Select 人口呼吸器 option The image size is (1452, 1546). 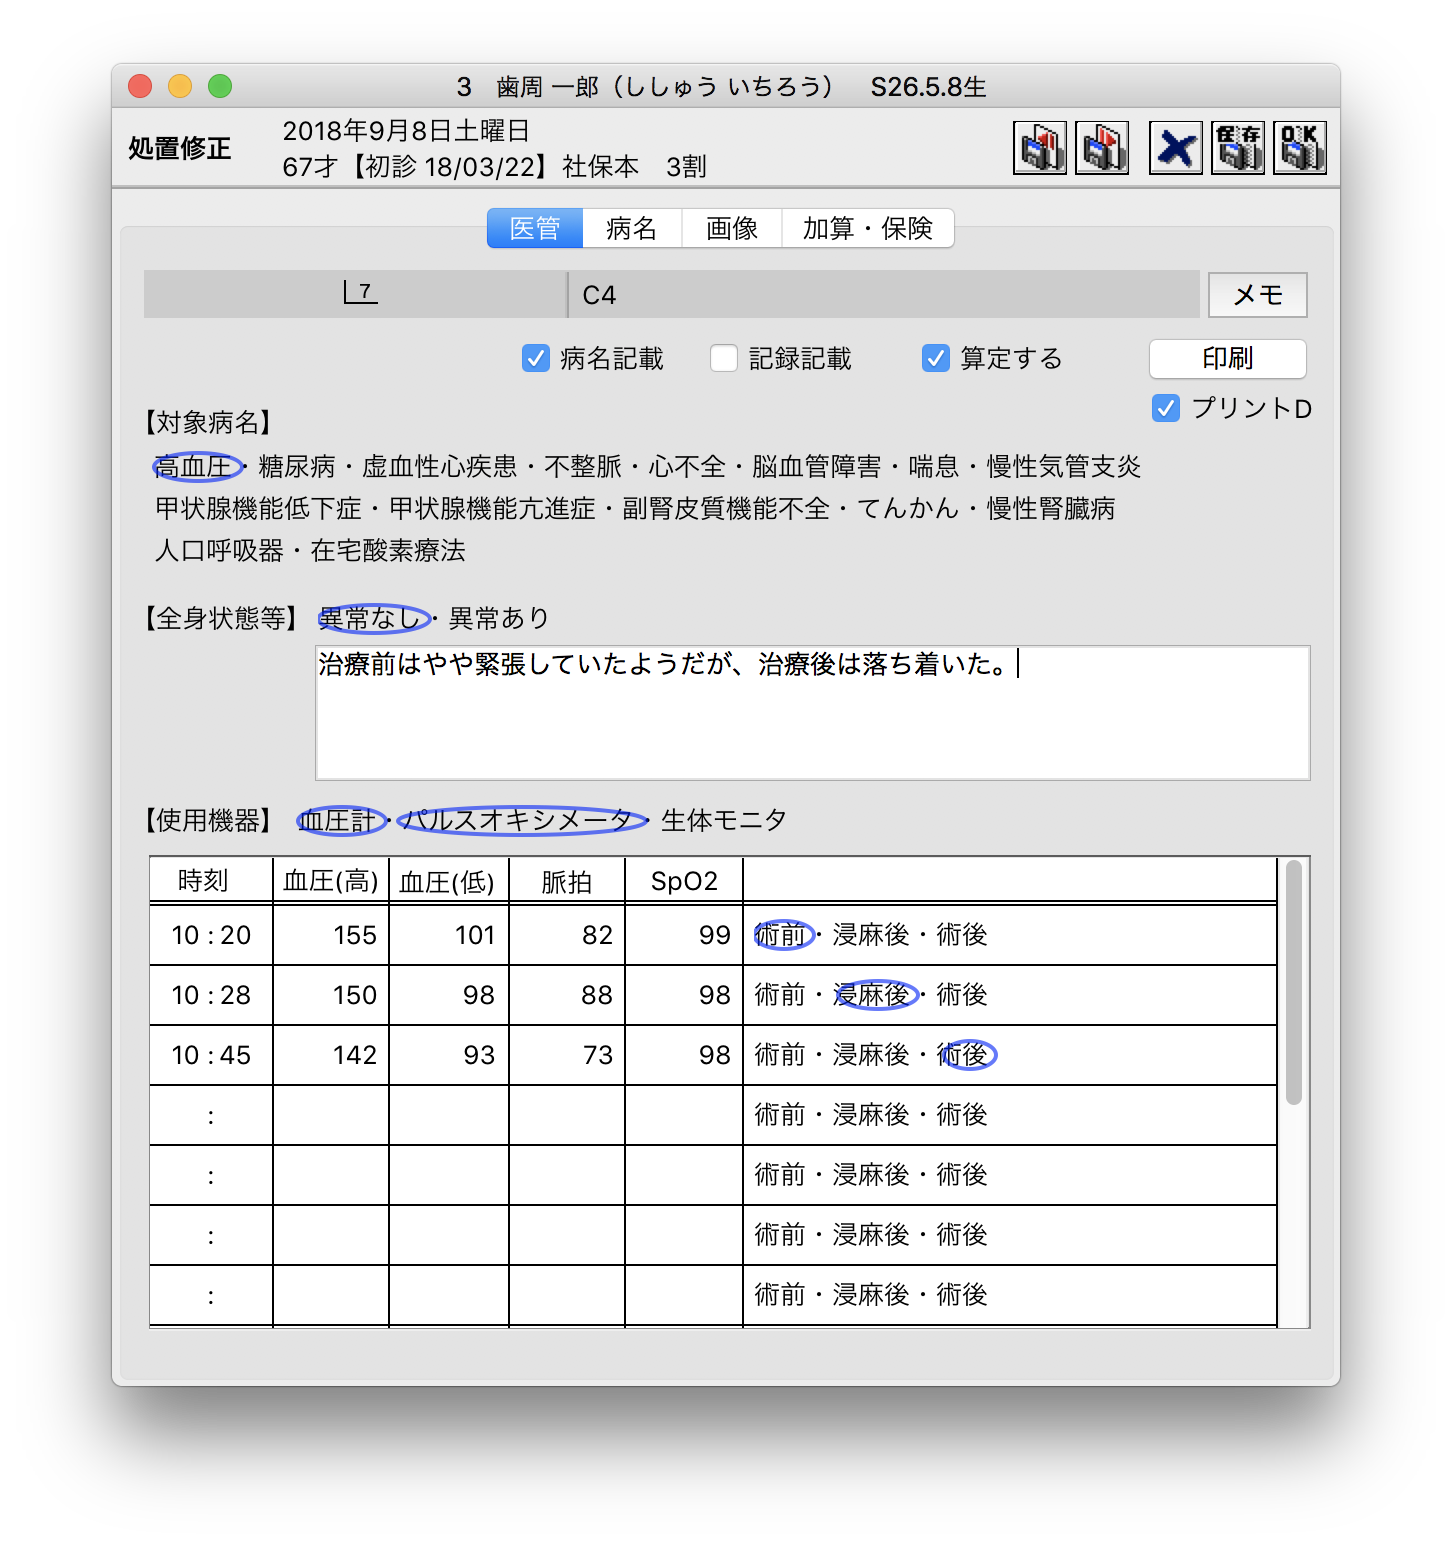219,551
